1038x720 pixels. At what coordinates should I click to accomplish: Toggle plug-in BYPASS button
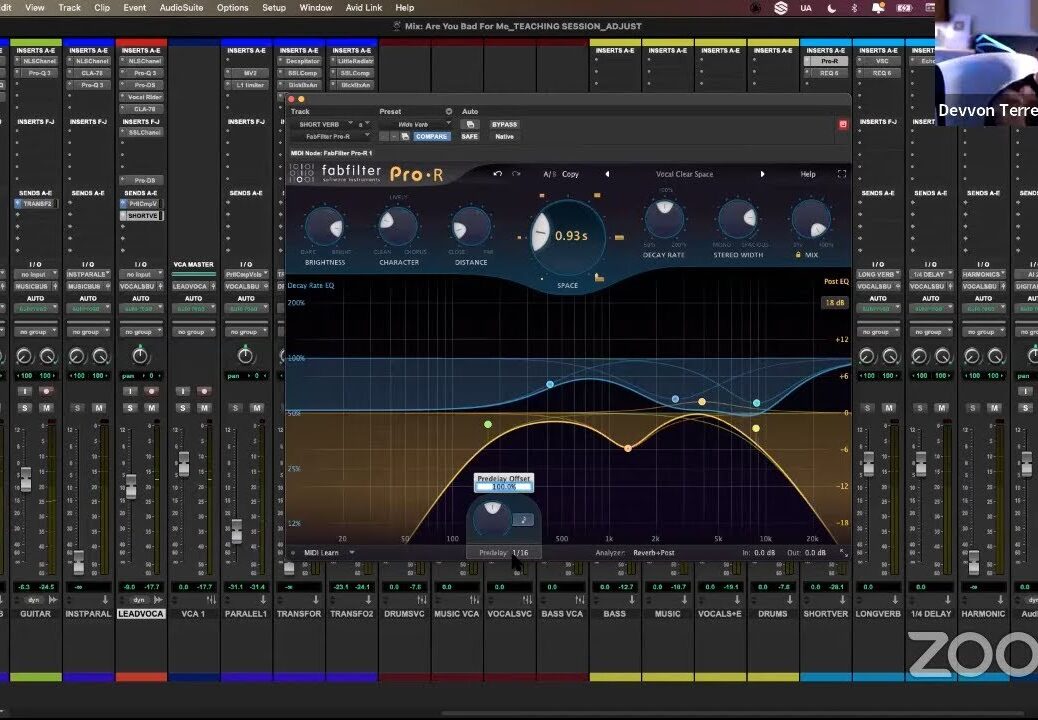504,124
